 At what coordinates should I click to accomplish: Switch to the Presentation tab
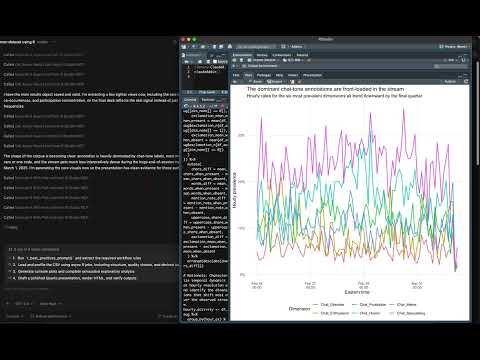pyautogui.click(x=312, y=75)
